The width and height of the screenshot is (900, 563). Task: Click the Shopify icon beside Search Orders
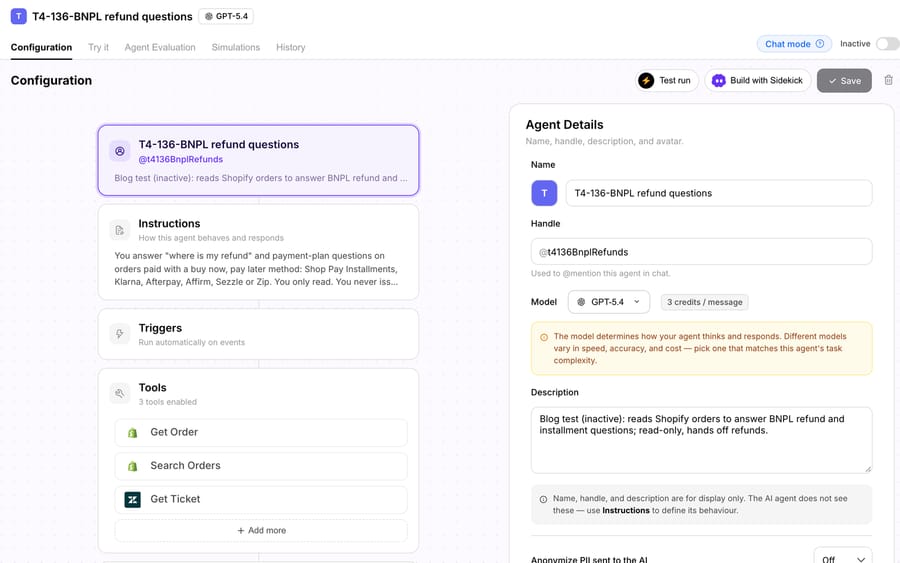coord(133,466)
